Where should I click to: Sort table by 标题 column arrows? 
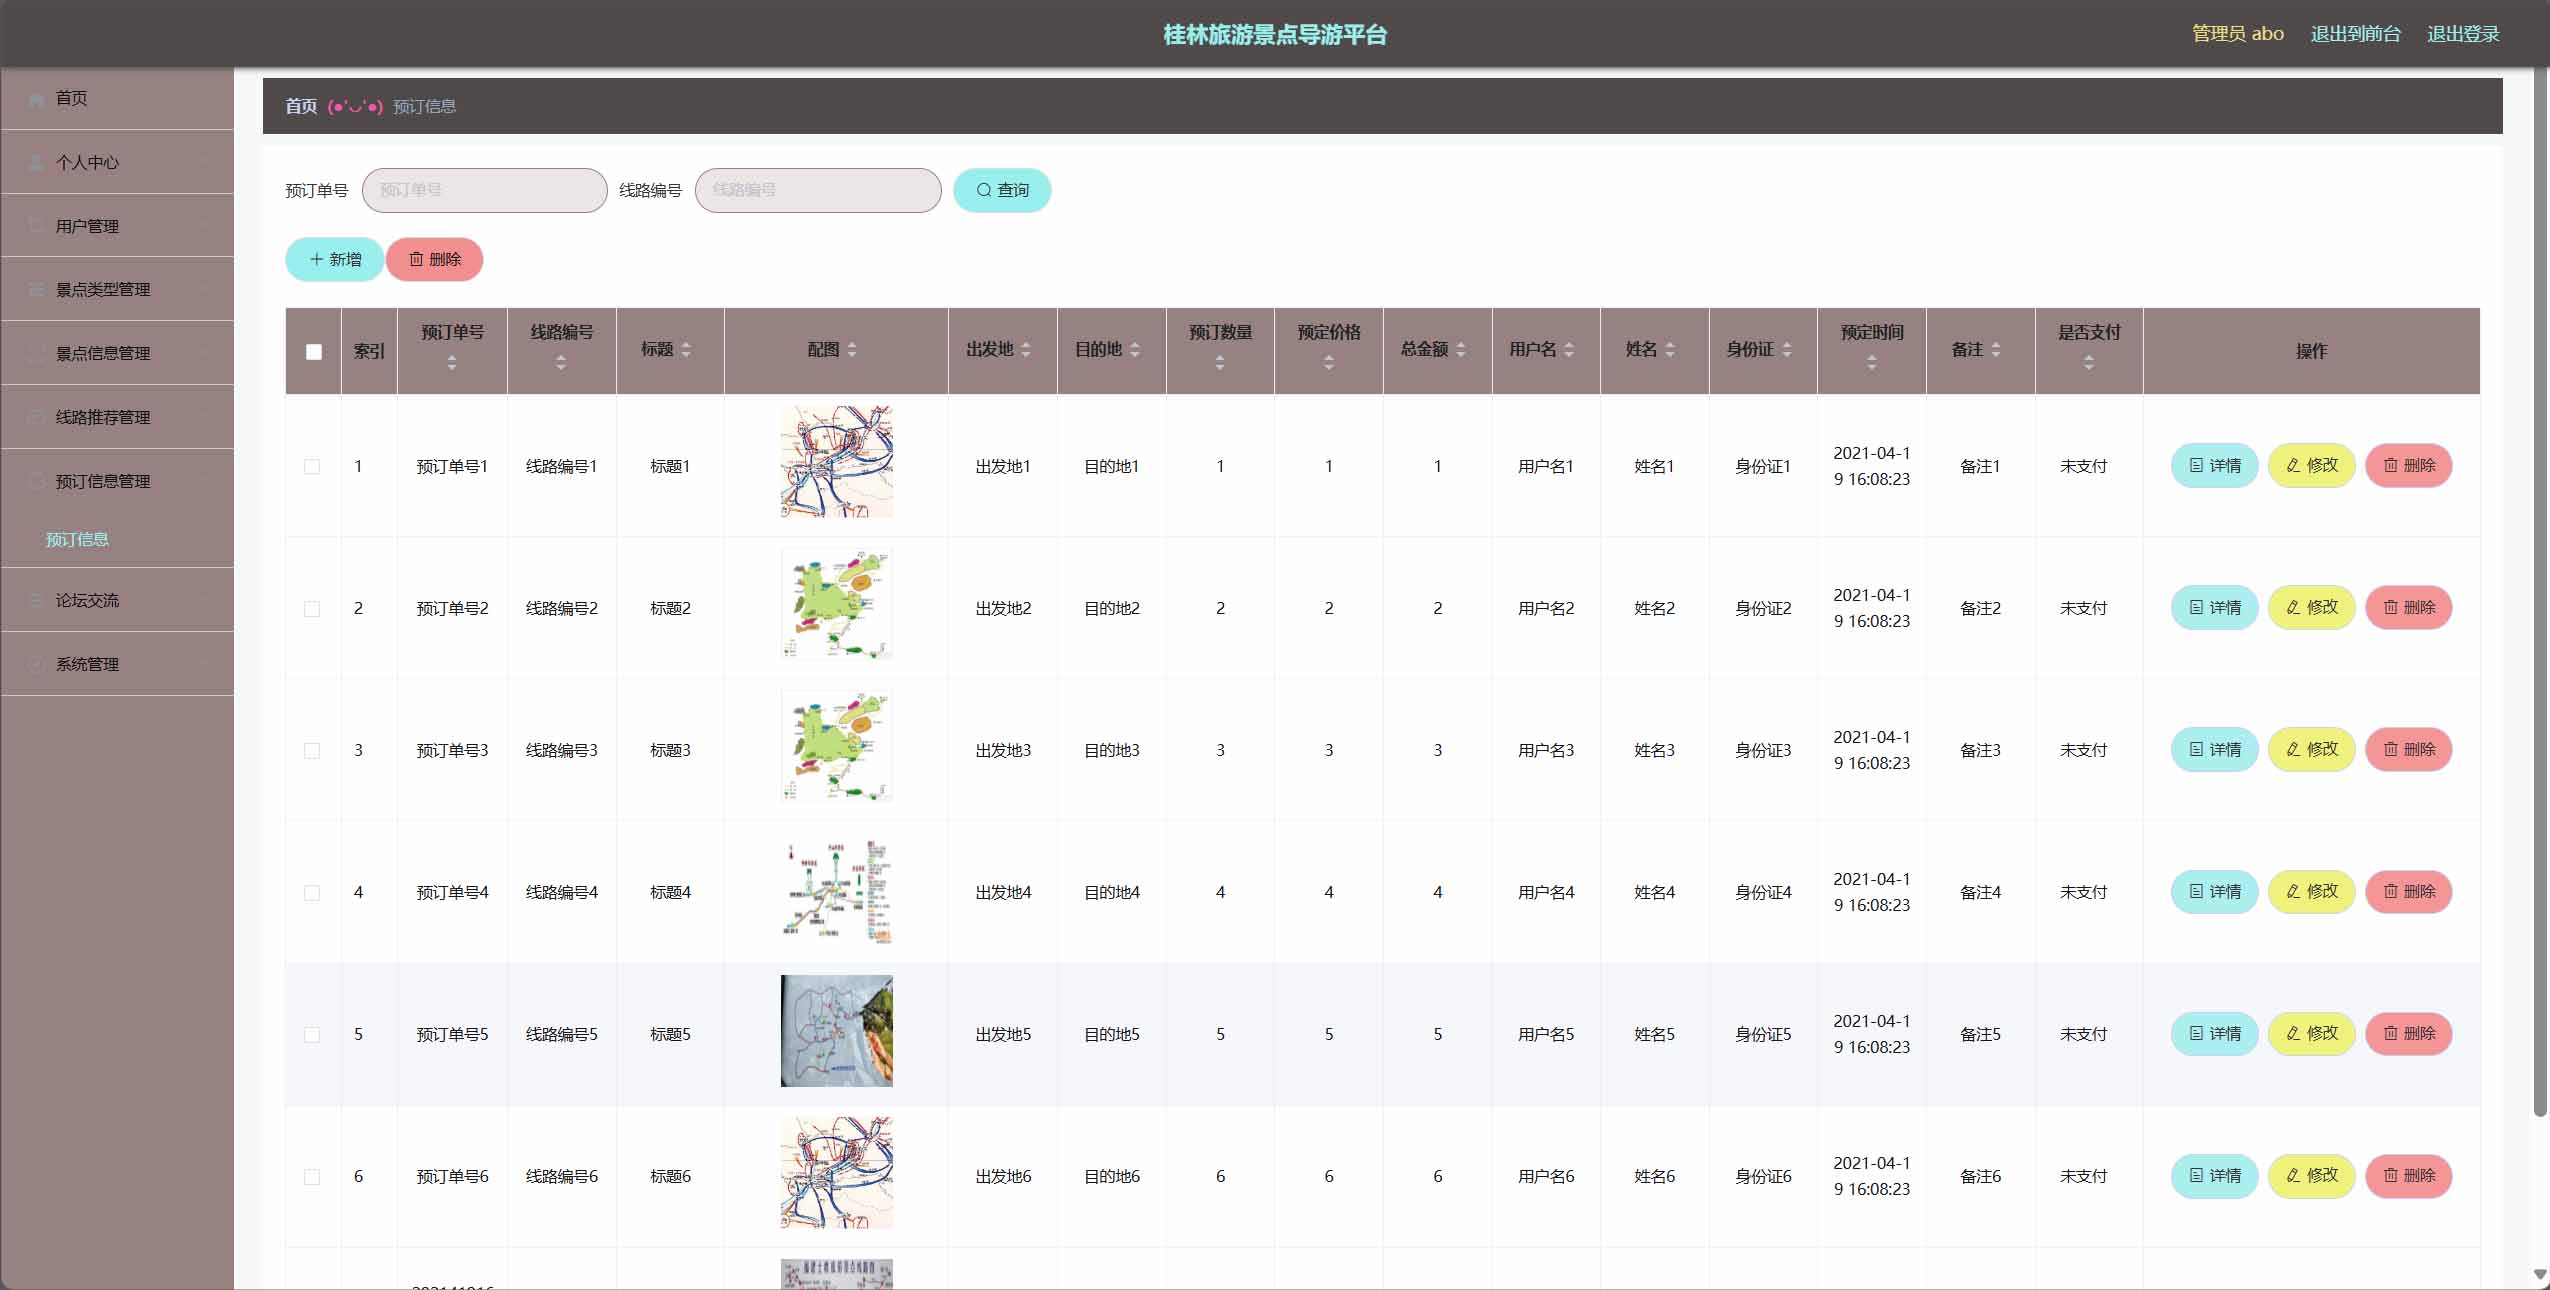tap(686, 350)
